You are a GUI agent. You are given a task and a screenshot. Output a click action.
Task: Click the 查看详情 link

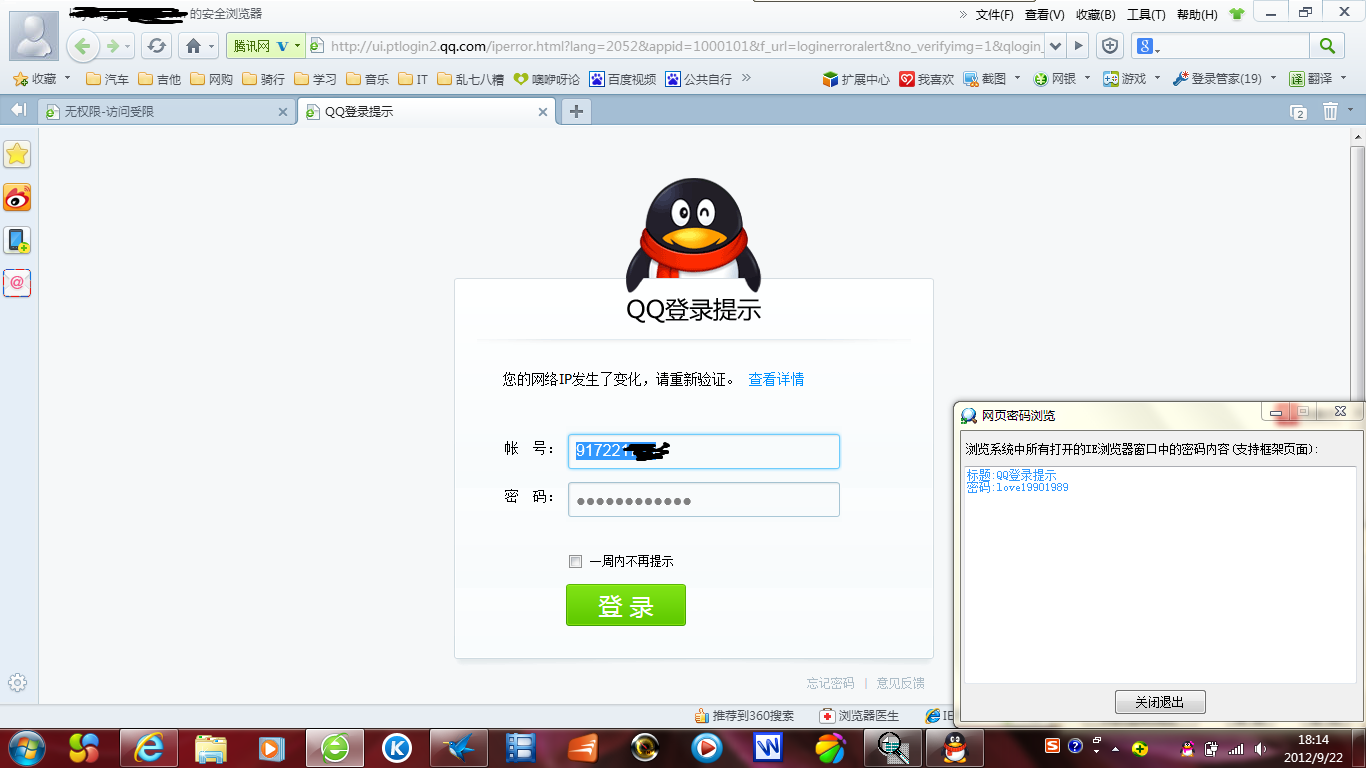(x=776, y=379)
